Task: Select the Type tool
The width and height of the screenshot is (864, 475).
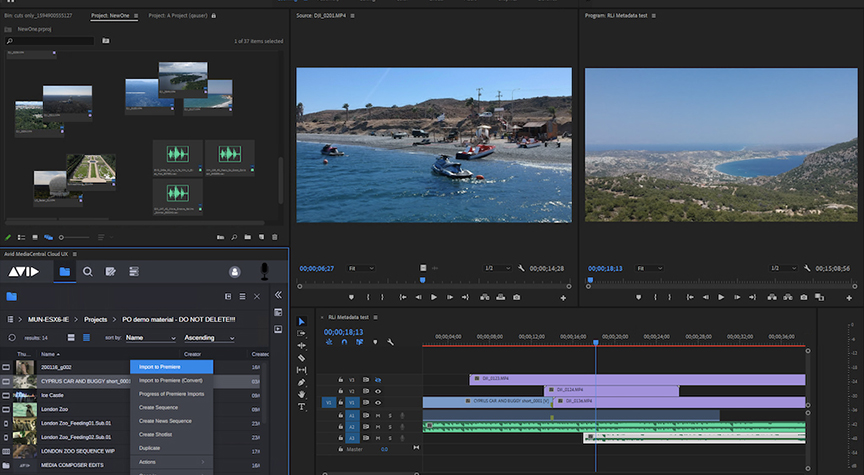Action: (301, 406)
